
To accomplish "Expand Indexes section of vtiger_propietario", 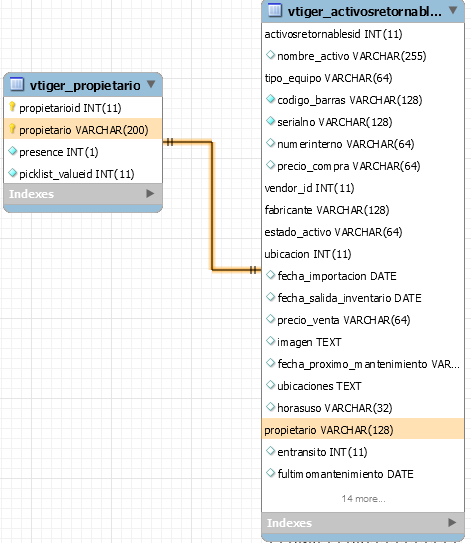I will (150, 194).
